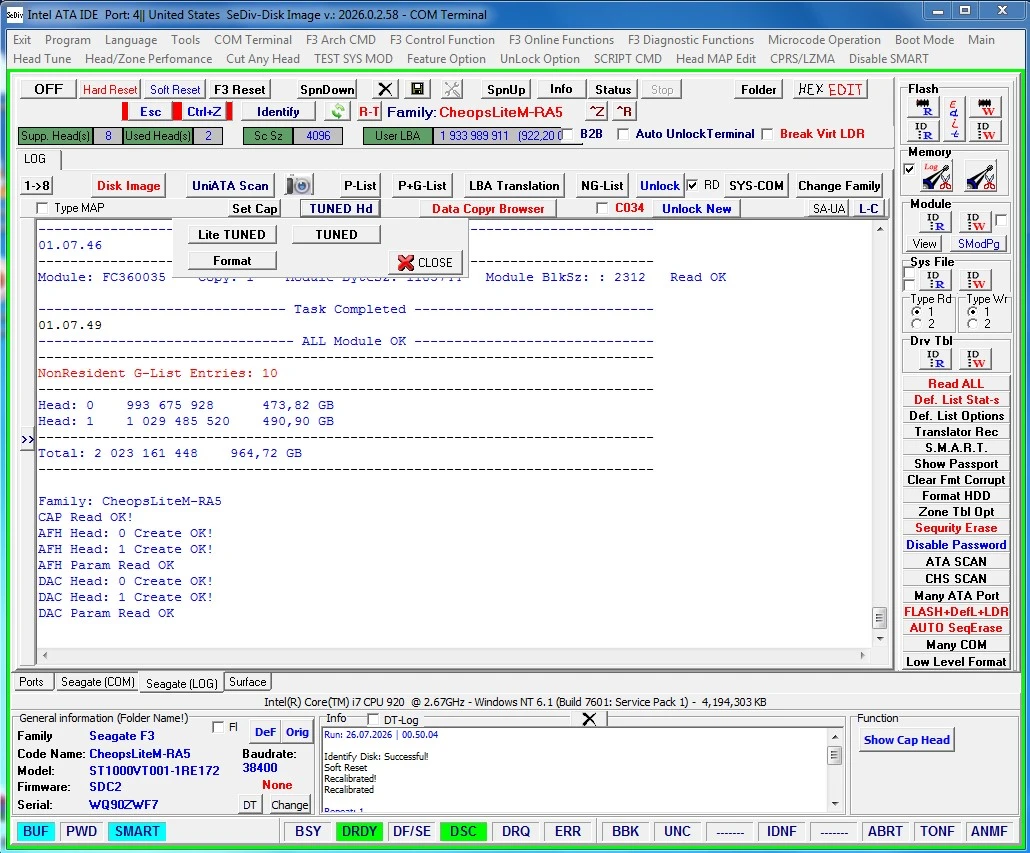The width and height of the screenshot is (1030, 853).
Task: Uncheck the Memory panel checkbox
Action: pos(909,169)
